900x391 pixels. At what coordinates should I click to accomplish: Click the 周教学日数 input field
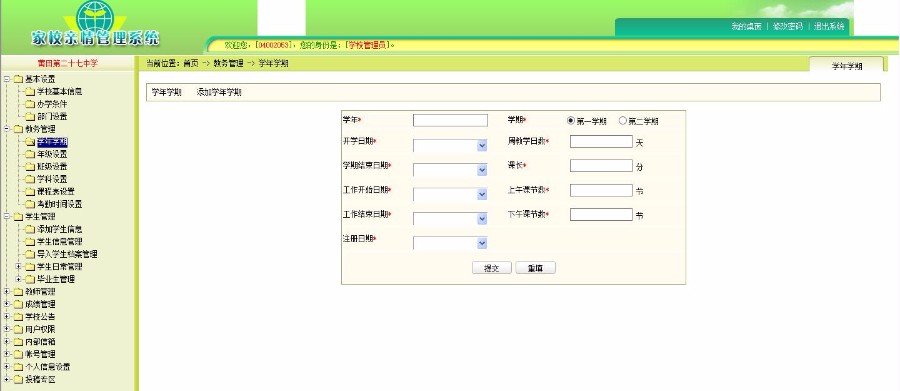click(601, 141)
